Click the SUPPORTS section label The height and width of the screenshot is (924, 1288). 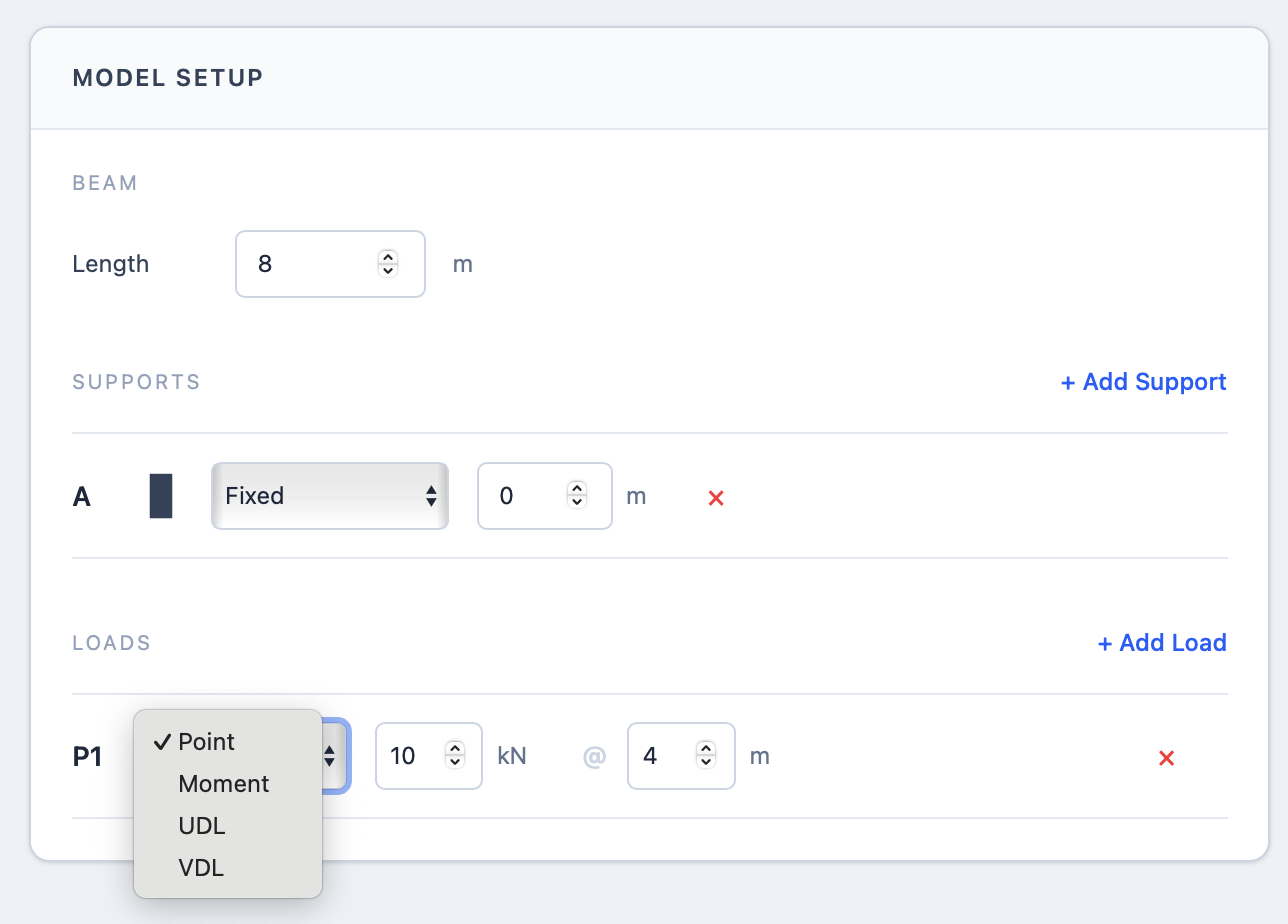tap(137, 382)
